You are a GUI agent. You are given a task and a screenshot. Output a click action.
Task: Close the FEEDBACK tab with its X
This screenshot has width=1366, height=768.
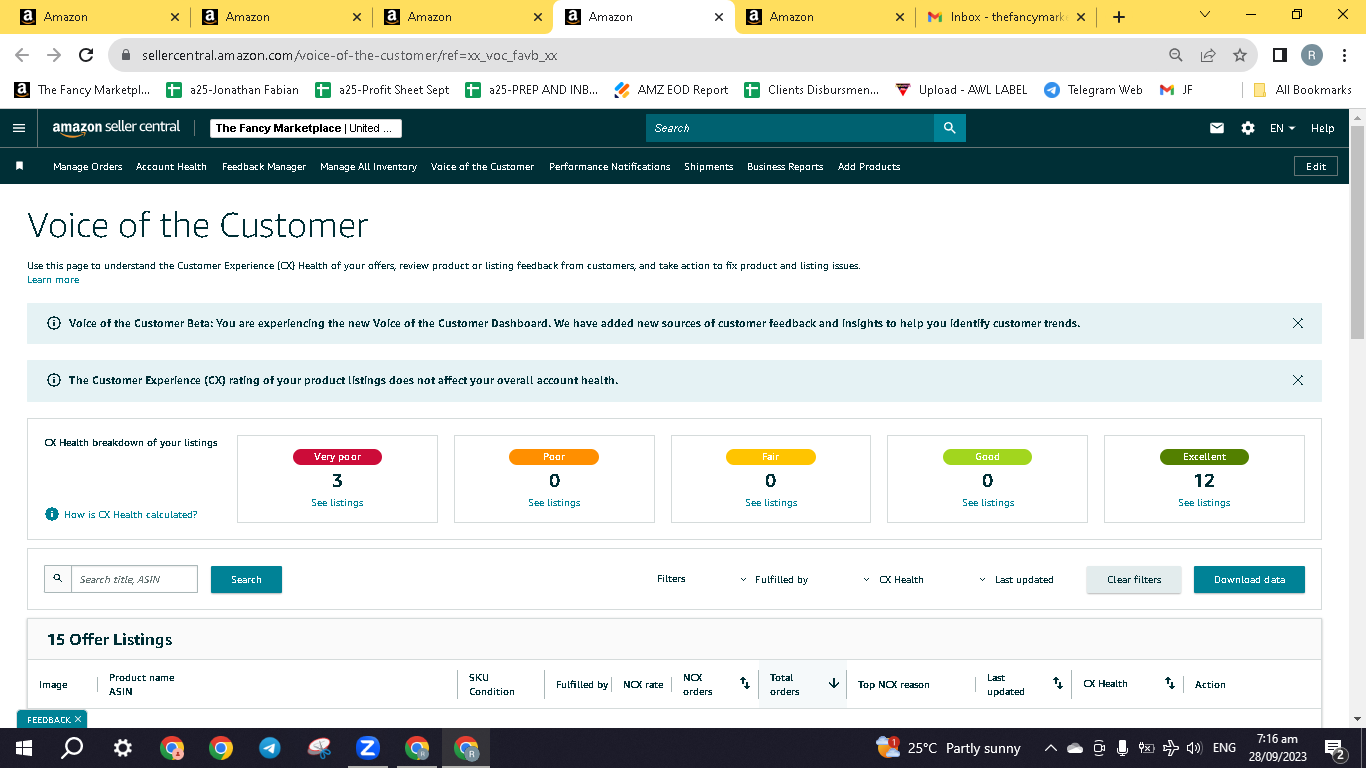(78, 719)
